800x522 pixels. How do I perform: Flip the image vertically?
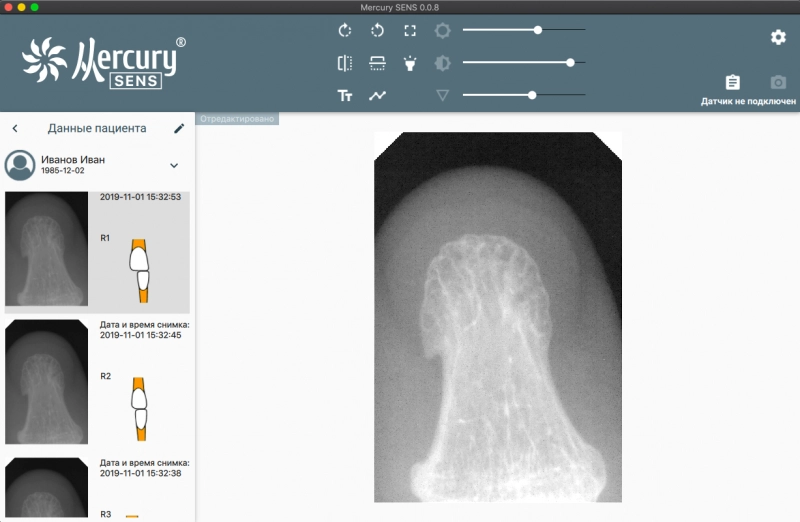[377, 63]
